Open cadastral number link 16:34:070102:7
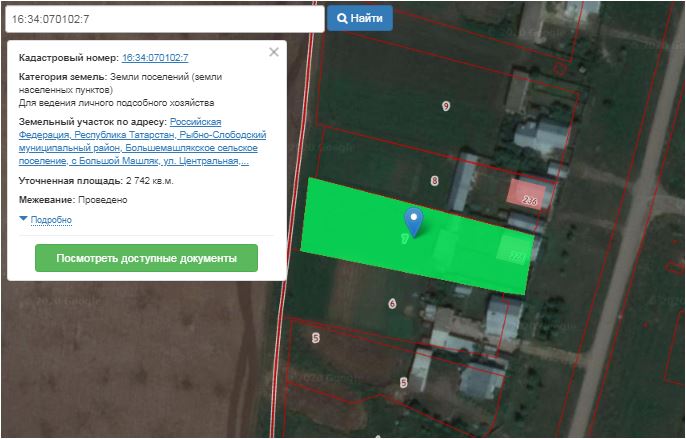This screenshot has height=439, width=686. tap(155, 59)
